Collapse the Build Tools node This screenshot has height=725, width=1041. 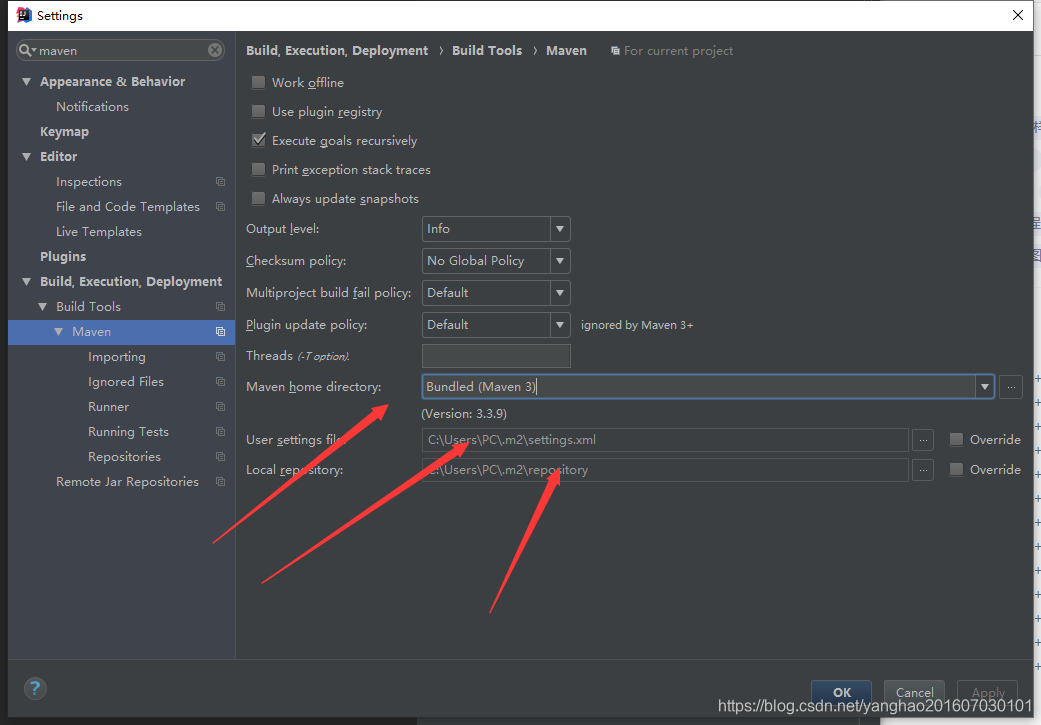pos(42,307)
